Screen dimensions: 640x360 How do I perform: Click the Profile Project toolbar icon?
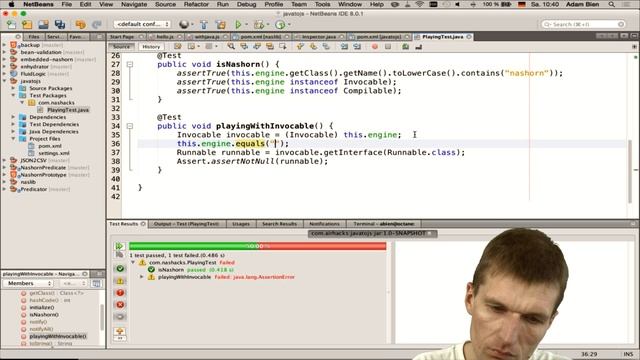(x=280, y=24)
